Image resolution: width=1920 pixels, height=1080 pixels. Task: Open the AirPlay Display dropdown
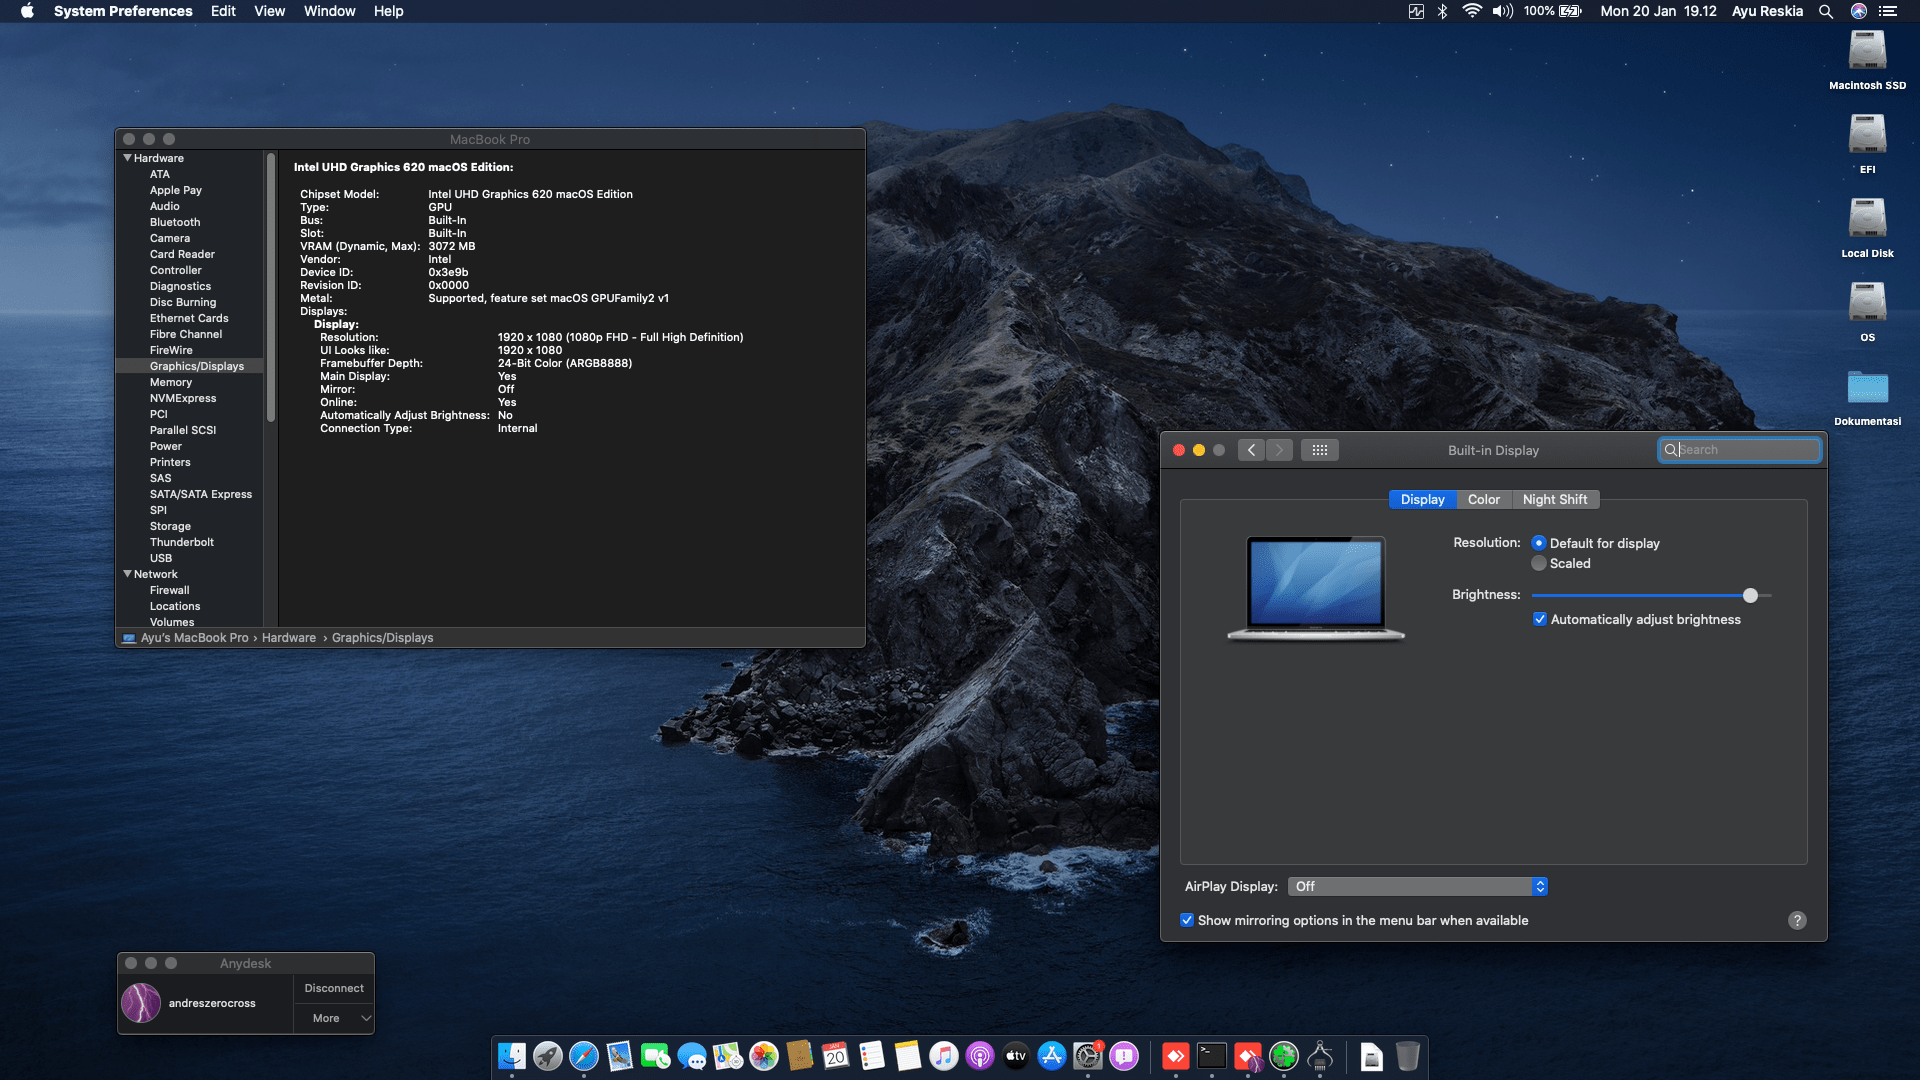coord(1418,887)
